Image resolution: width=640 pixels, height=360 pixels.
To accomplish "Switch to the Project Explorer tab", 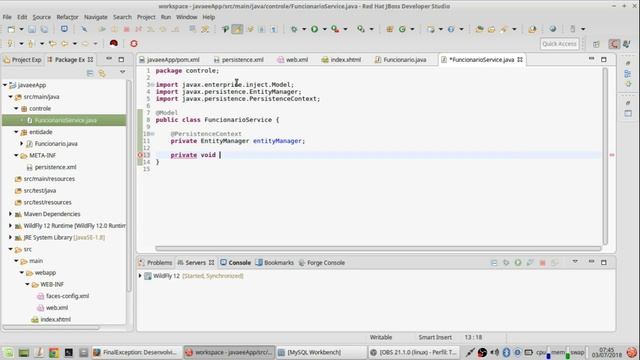I will [x=22, y=60].
